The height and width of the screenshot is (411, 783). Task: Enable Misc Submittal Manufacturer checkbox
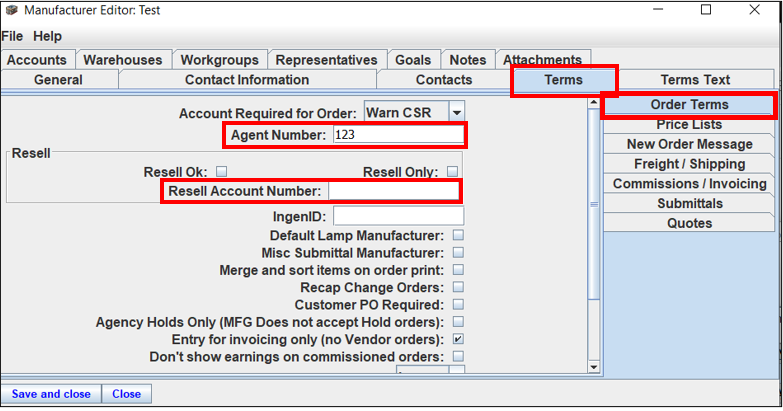point(458,253)
